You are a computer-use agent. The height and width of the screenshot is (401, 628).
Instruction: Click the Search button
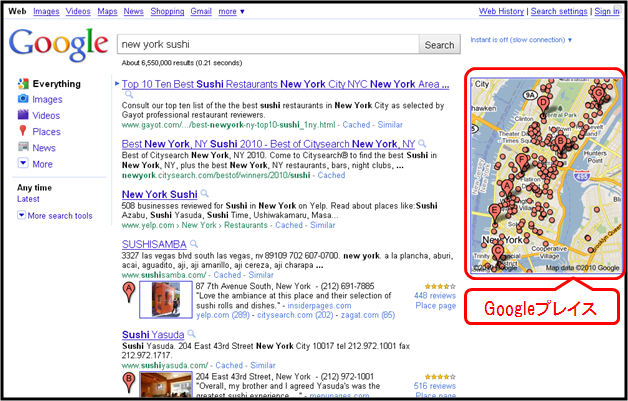[x=439, y=44]
